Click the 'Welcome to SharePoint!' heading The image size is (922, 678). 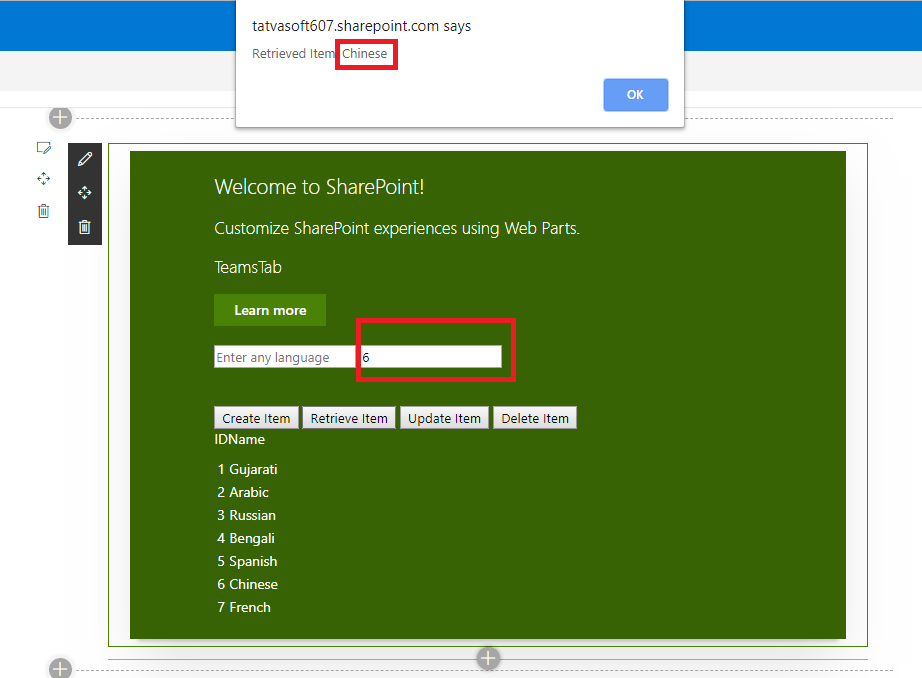(x=319, y=187)
